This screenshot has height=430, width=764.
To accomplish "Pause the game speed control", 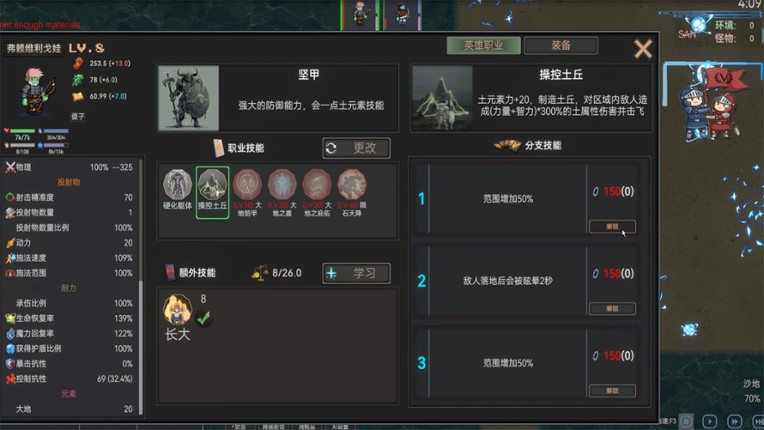I will (x=686, y=421).
